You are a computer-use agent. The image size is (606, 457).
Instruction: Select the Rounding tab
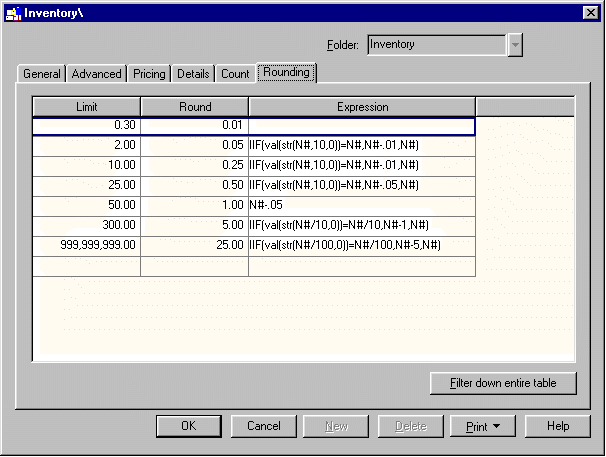[x=286, y=72]
